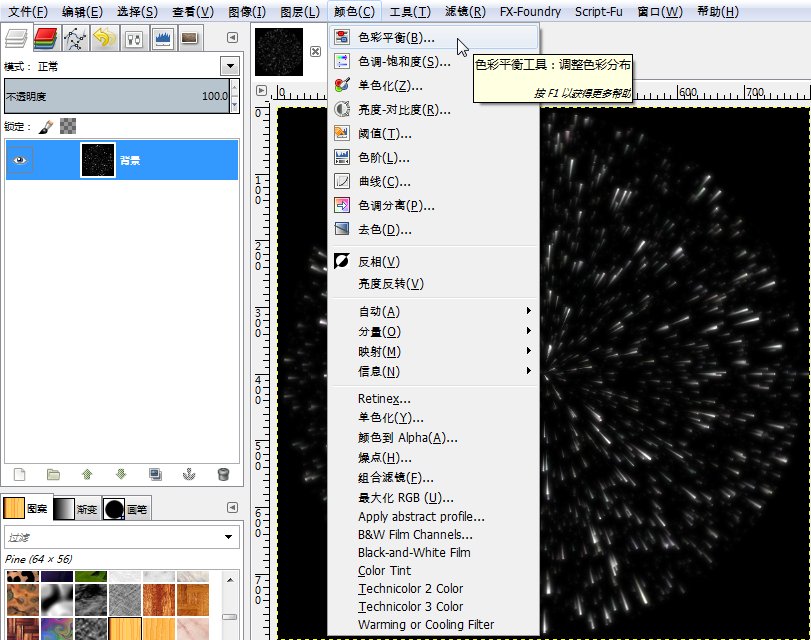
Task: Select the leopard pattern swatch
Action: [23, 576]
